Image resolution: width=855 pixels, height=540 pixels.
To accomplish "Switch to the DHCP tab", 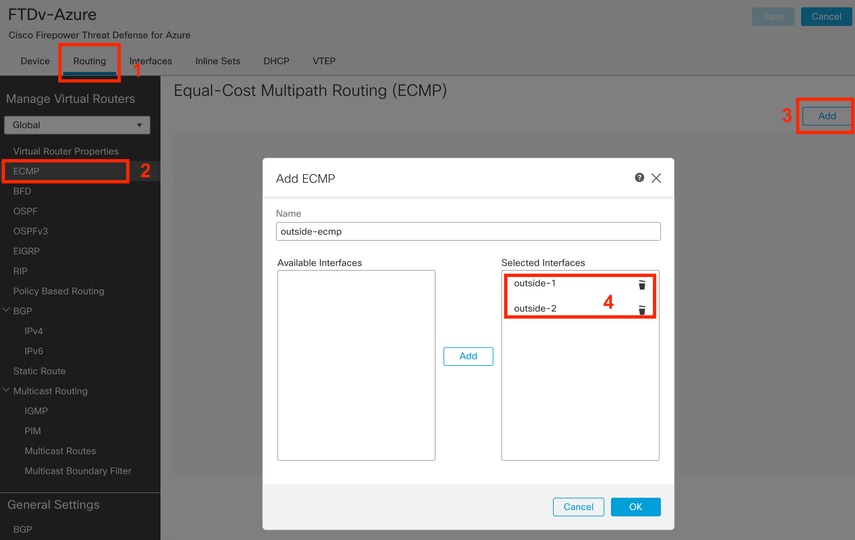I will tap(276, 61).
